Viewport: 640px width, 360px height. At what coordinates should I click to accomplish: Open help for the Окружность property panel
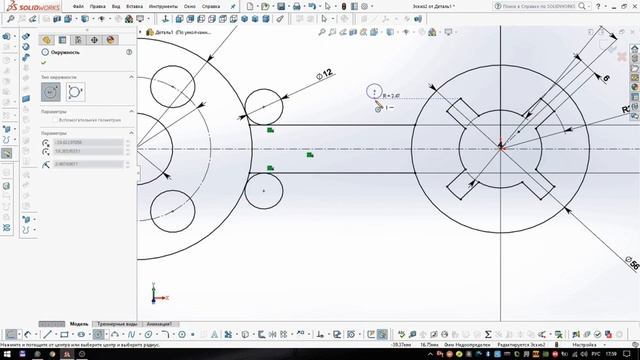pos(129,52)
